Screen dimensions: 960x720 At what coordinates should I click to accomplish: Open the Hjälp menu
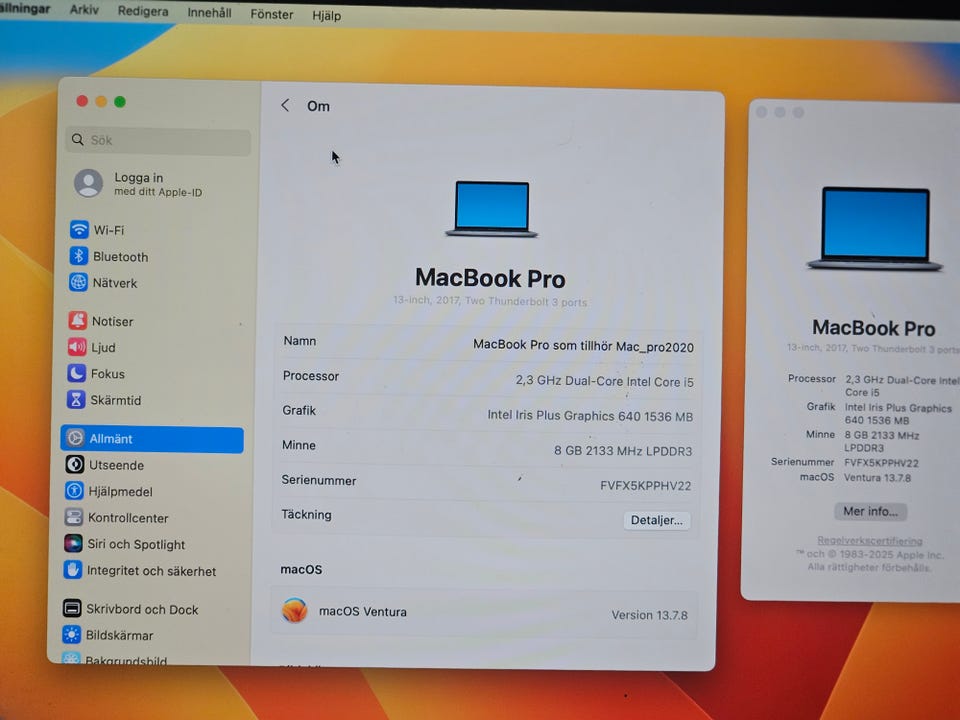point(326,15)
